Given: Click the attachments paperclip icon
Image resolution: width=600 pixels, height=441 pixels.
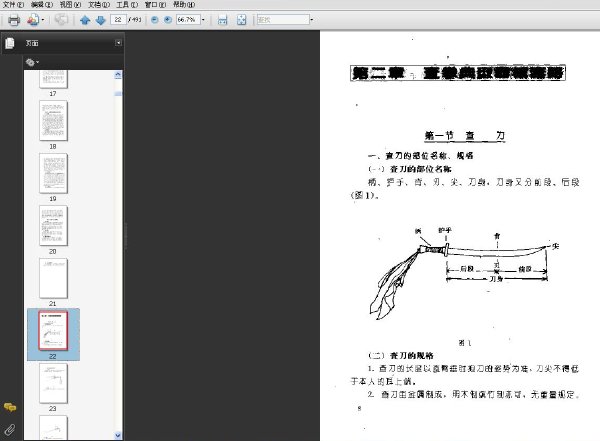Looking at the screenshot, I should click(10, 430).
